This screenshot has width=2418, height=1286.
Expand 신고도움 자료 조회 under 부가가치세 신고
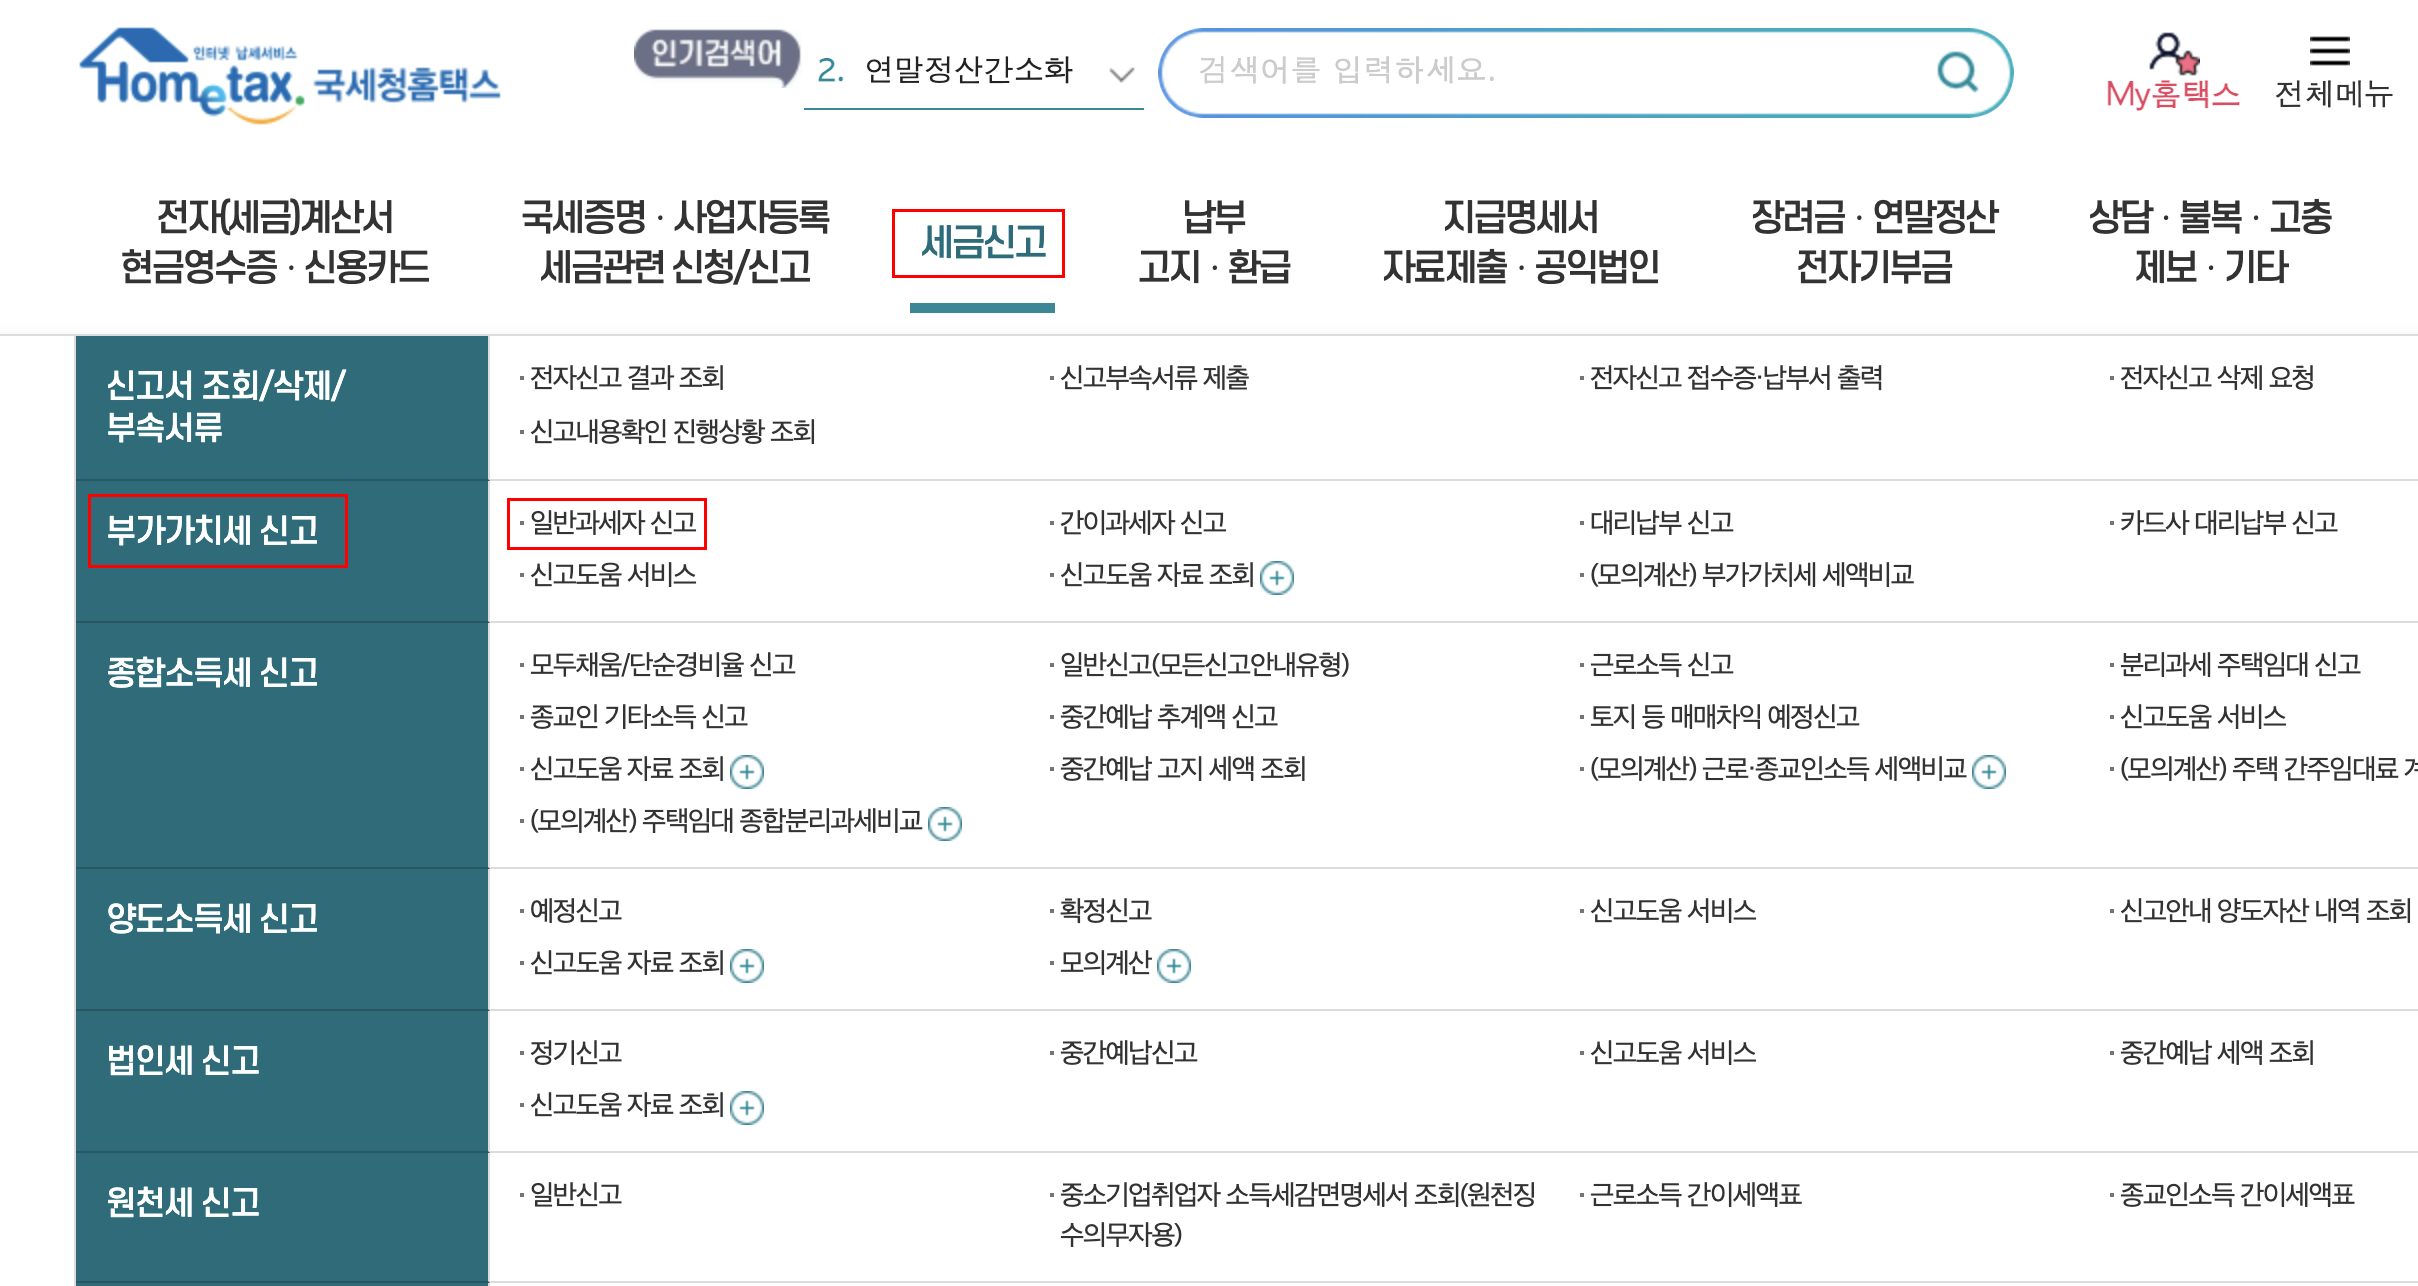(1279, 577)
